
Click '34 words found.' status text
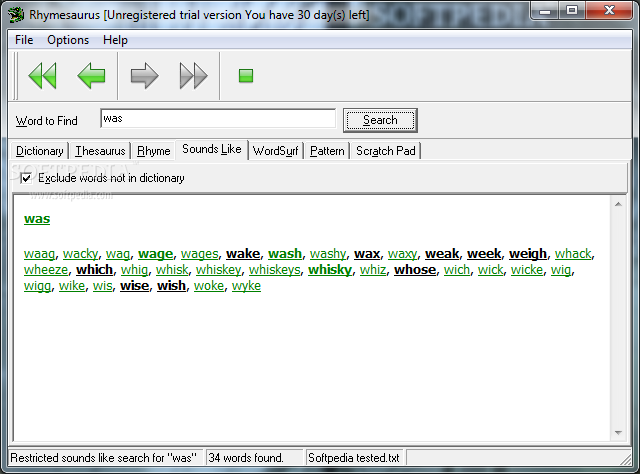(246, 458)
